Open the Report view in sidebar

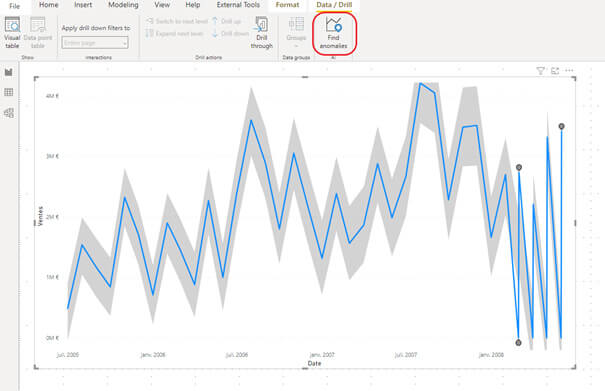pyautogui.click(x=8, y=72)
